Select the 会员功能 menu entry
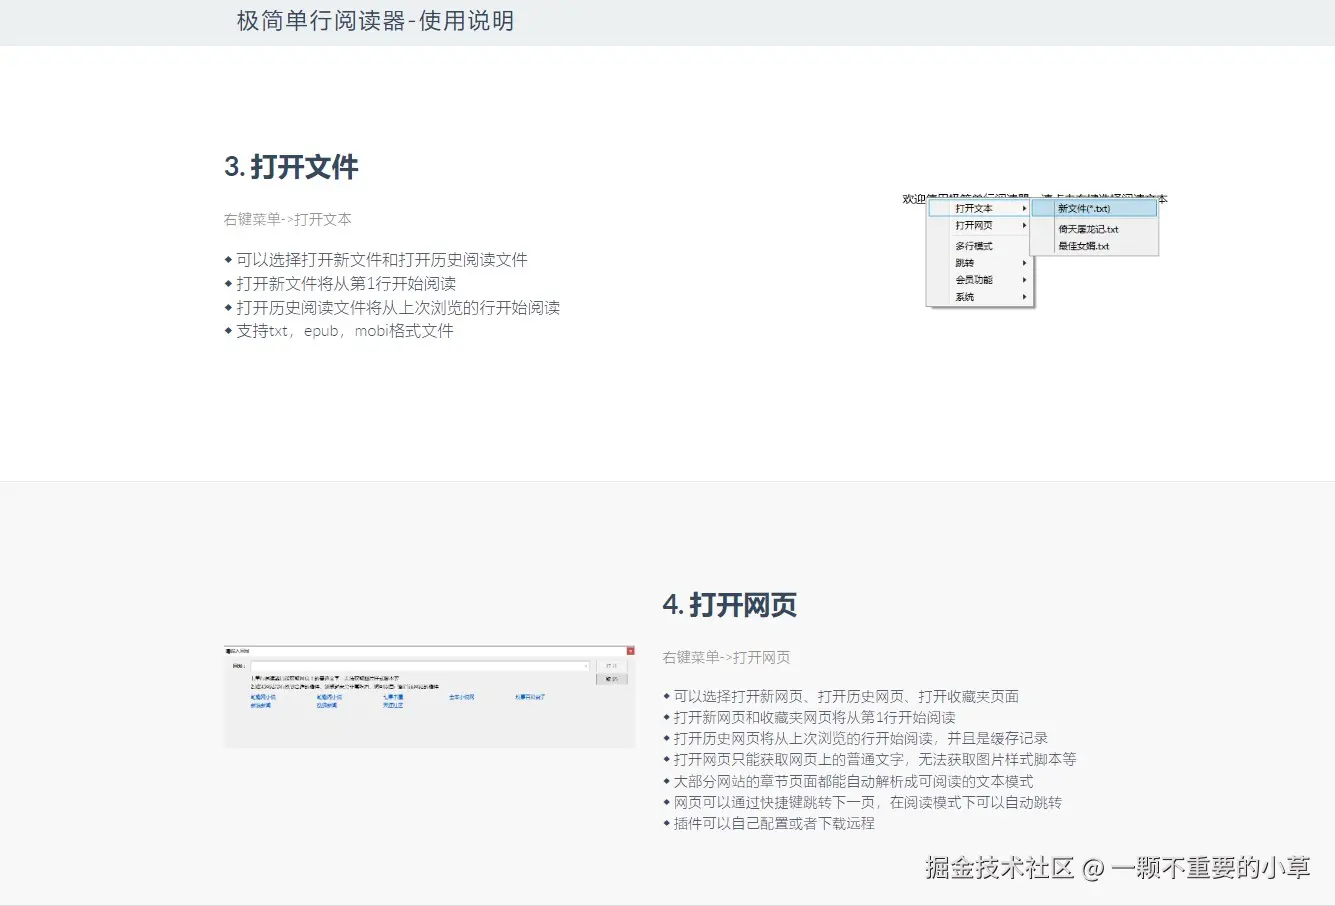Screen dimensions: 1335x906 point(979,280)
